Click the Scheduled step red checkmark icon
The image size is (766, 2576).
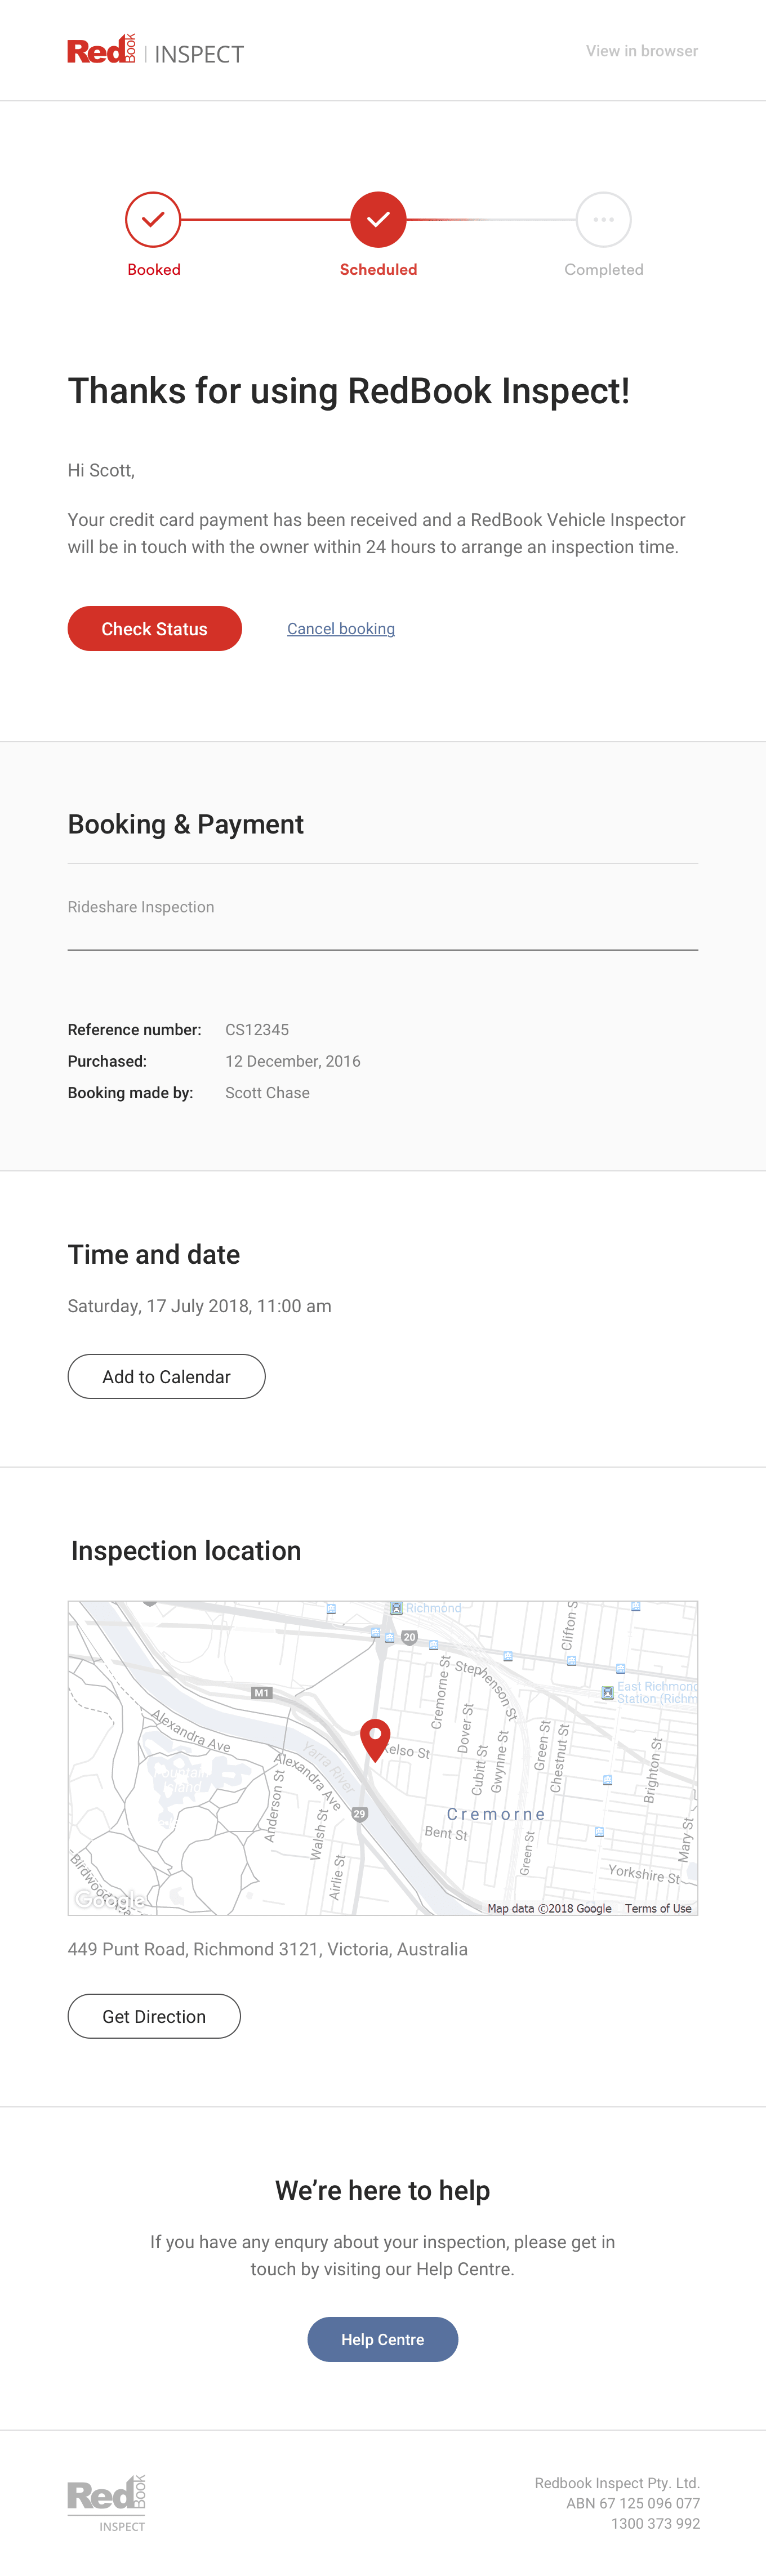tap(378, 219)
